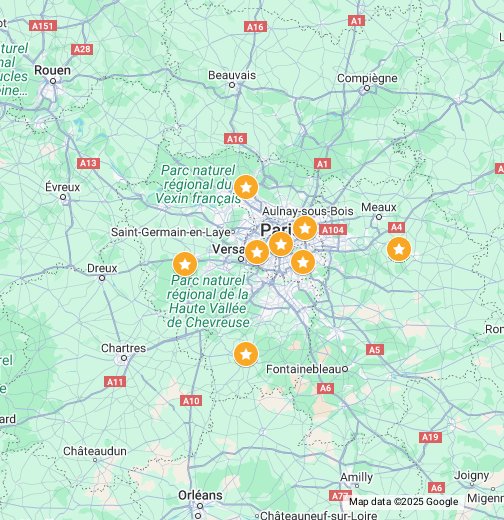The height and width of the screenshot is (520, 504).
Task: Click the Fontainebleau town label
Action: pos(304,369)
